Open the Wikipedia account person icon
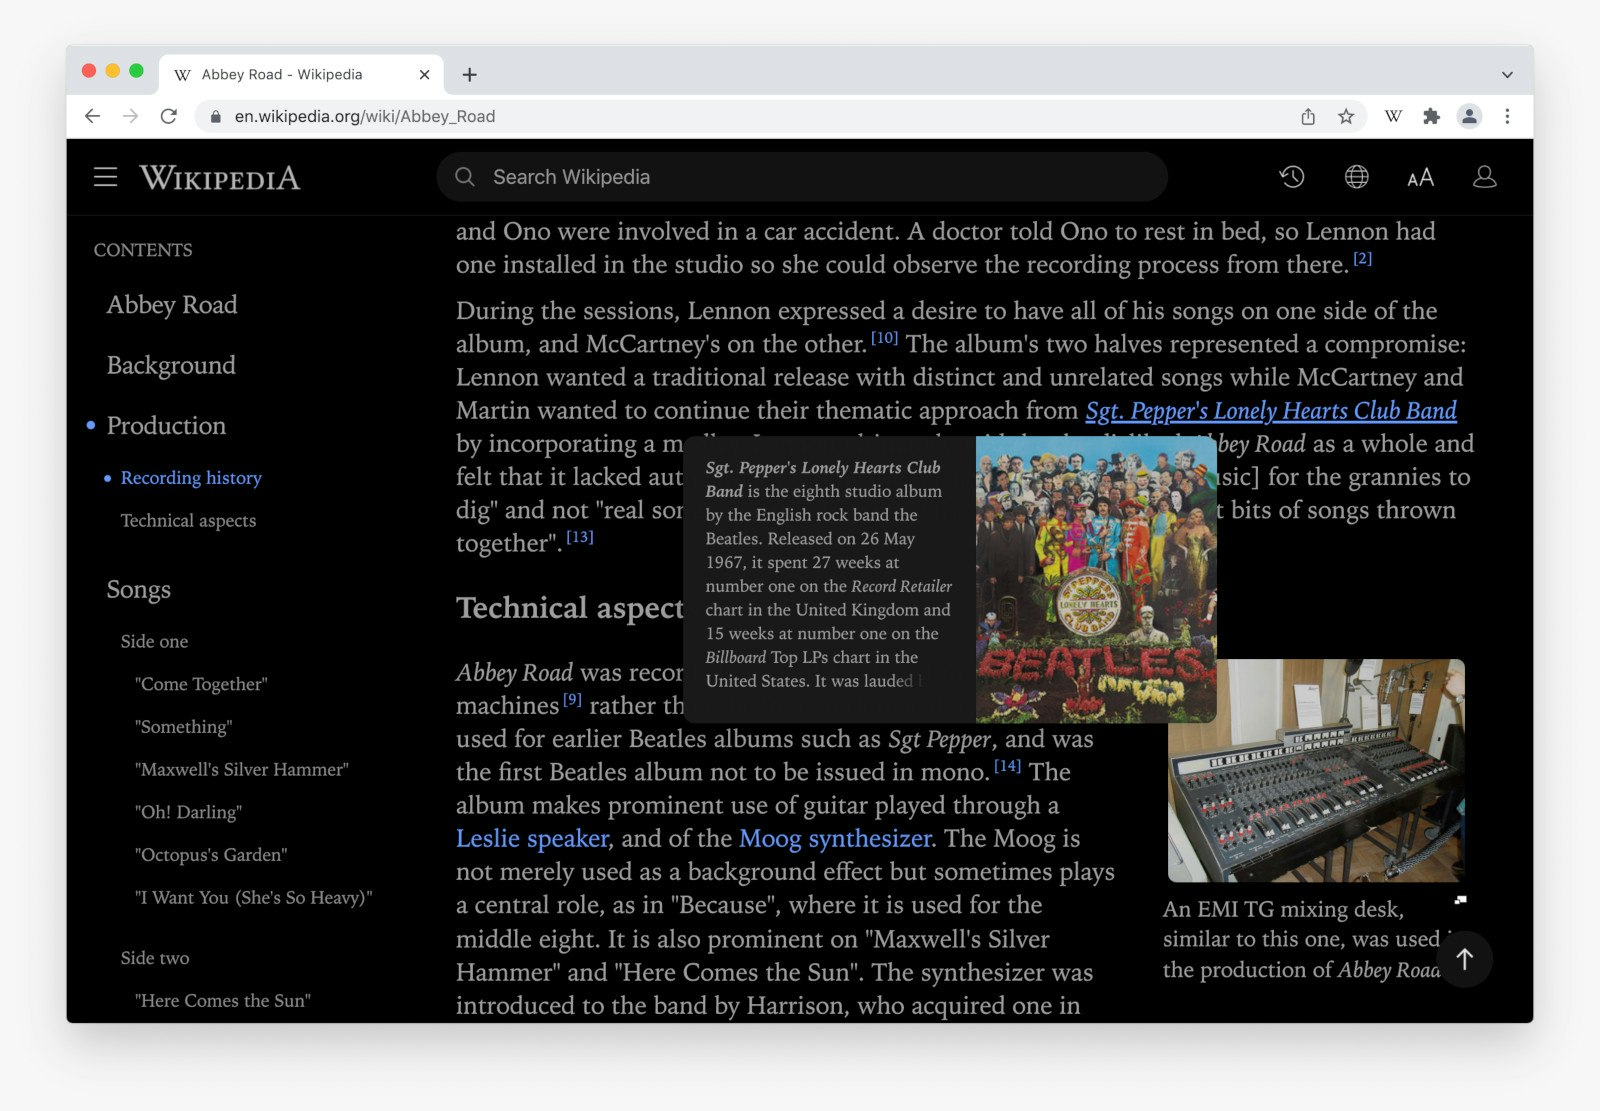The width and height of the screenshot is (1600, 1111). pos(1484,177)
